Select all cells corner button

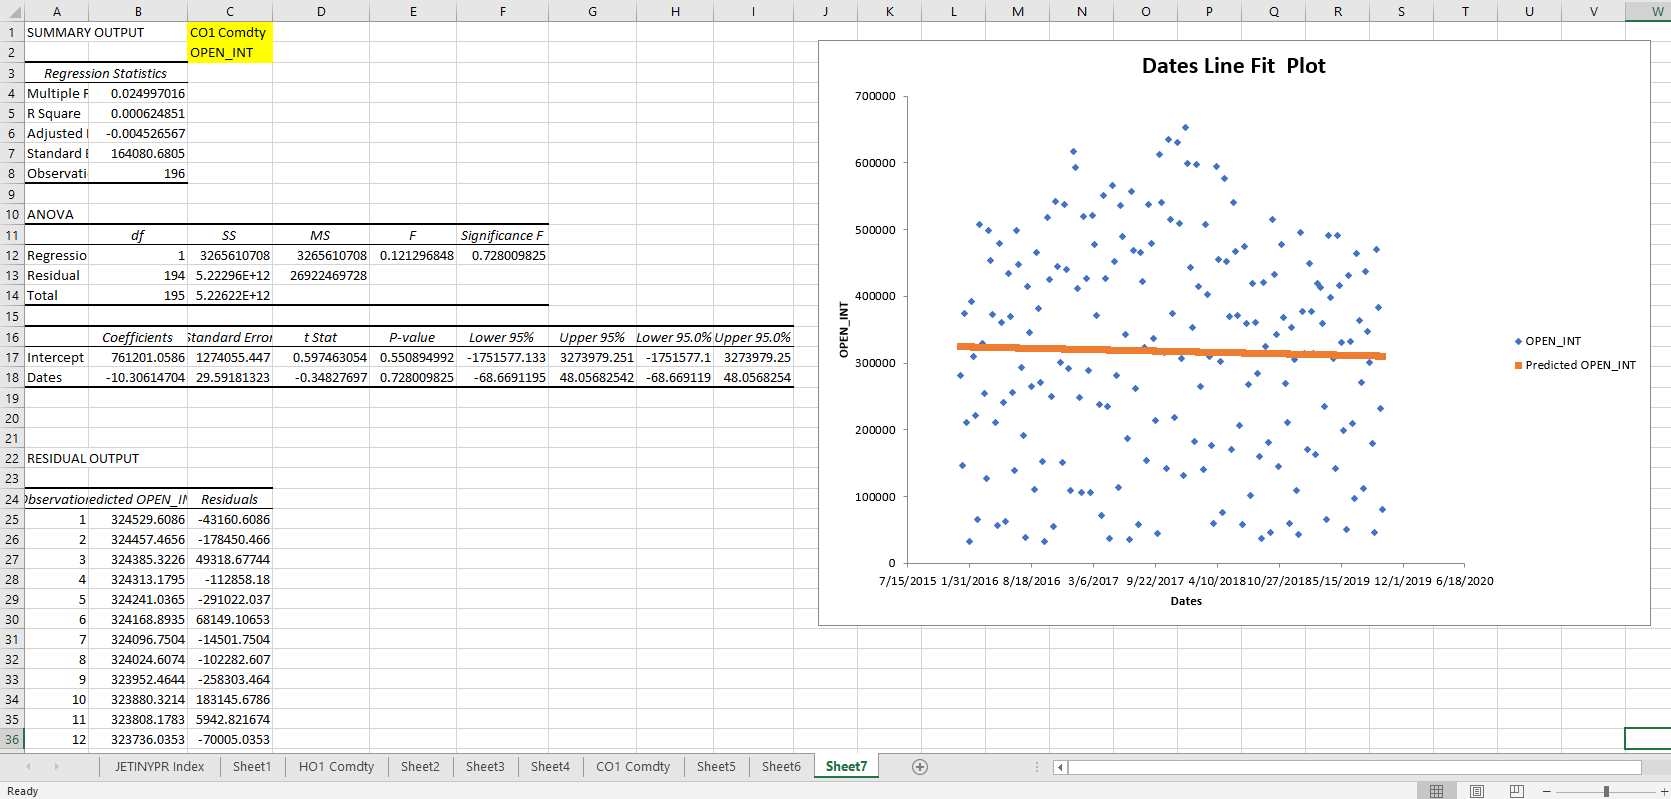[12, 11]
